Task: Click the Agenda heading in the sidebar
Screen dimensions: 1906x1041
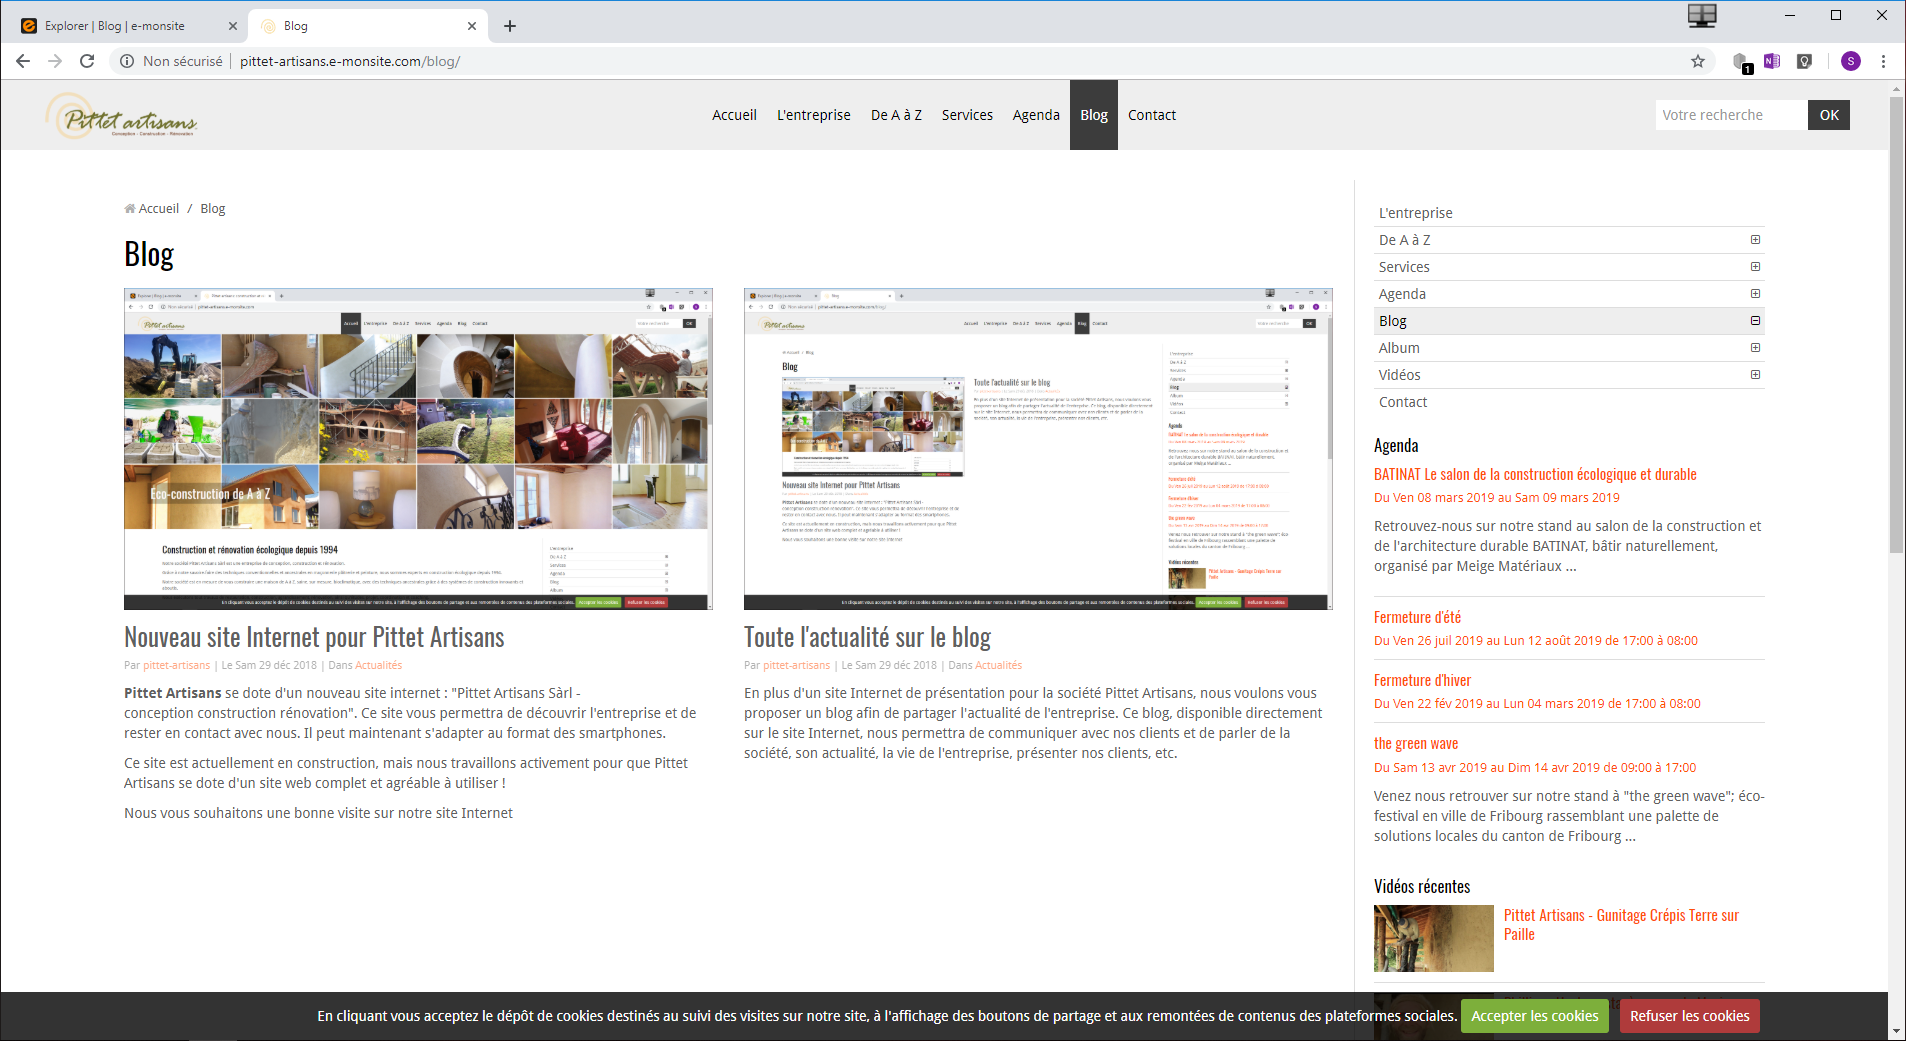Action: point(1396,446)
